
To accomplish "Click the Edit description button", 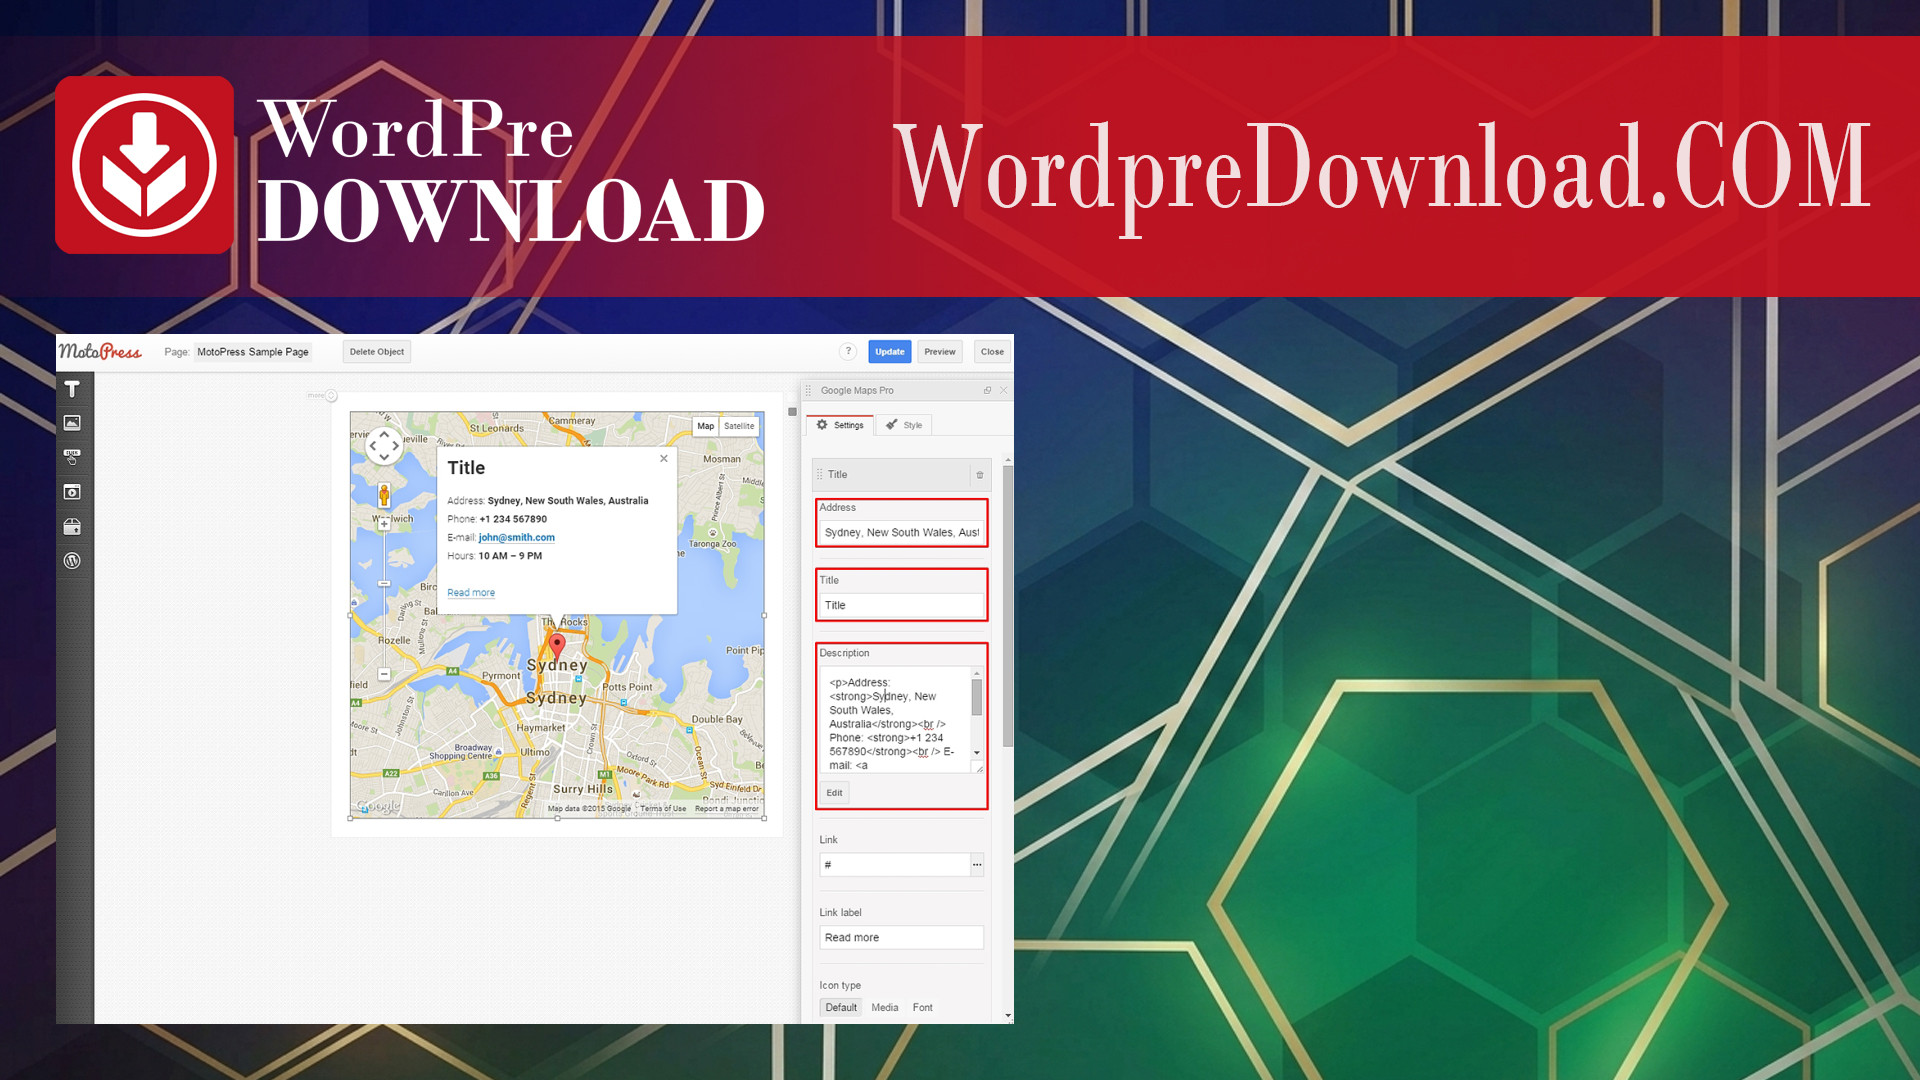I will [x=834, y=793].
